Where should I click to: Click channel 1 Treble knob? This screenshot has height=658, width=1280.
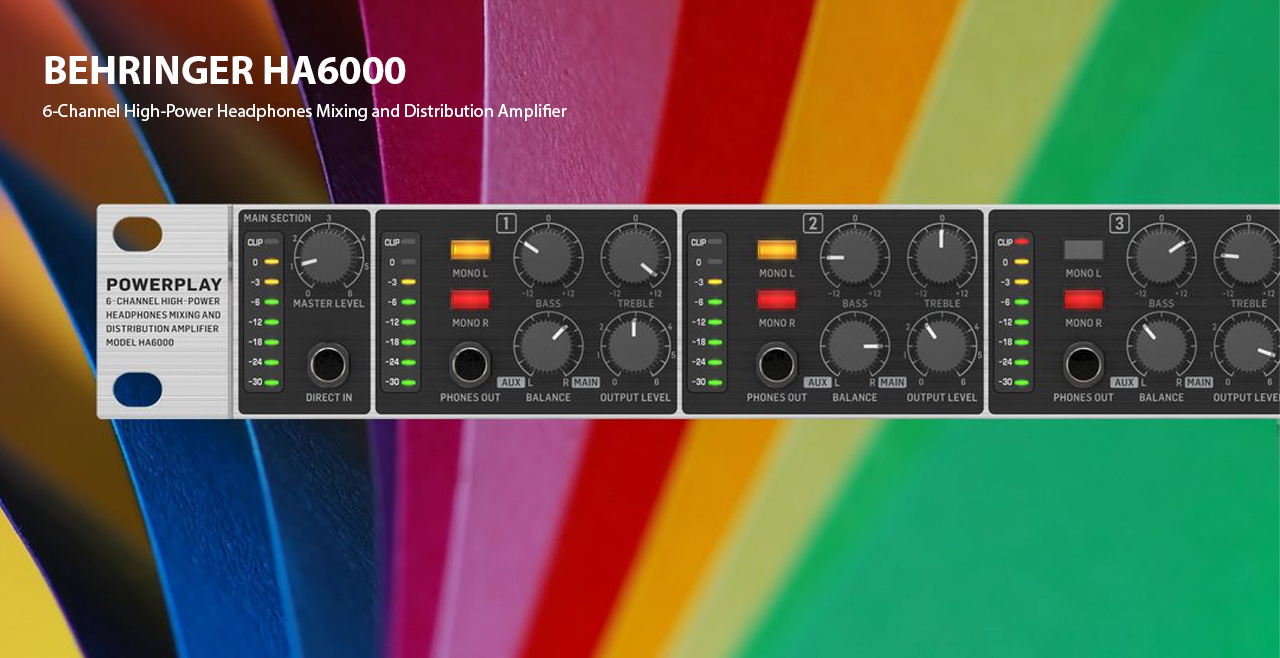point(635,257)
